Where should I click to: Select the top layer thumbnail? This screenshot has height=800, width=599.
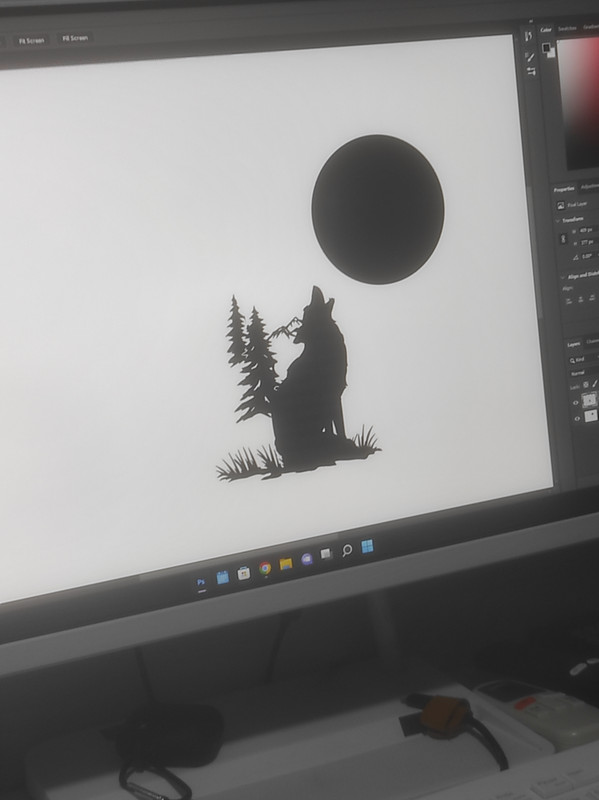click(590, 400)
